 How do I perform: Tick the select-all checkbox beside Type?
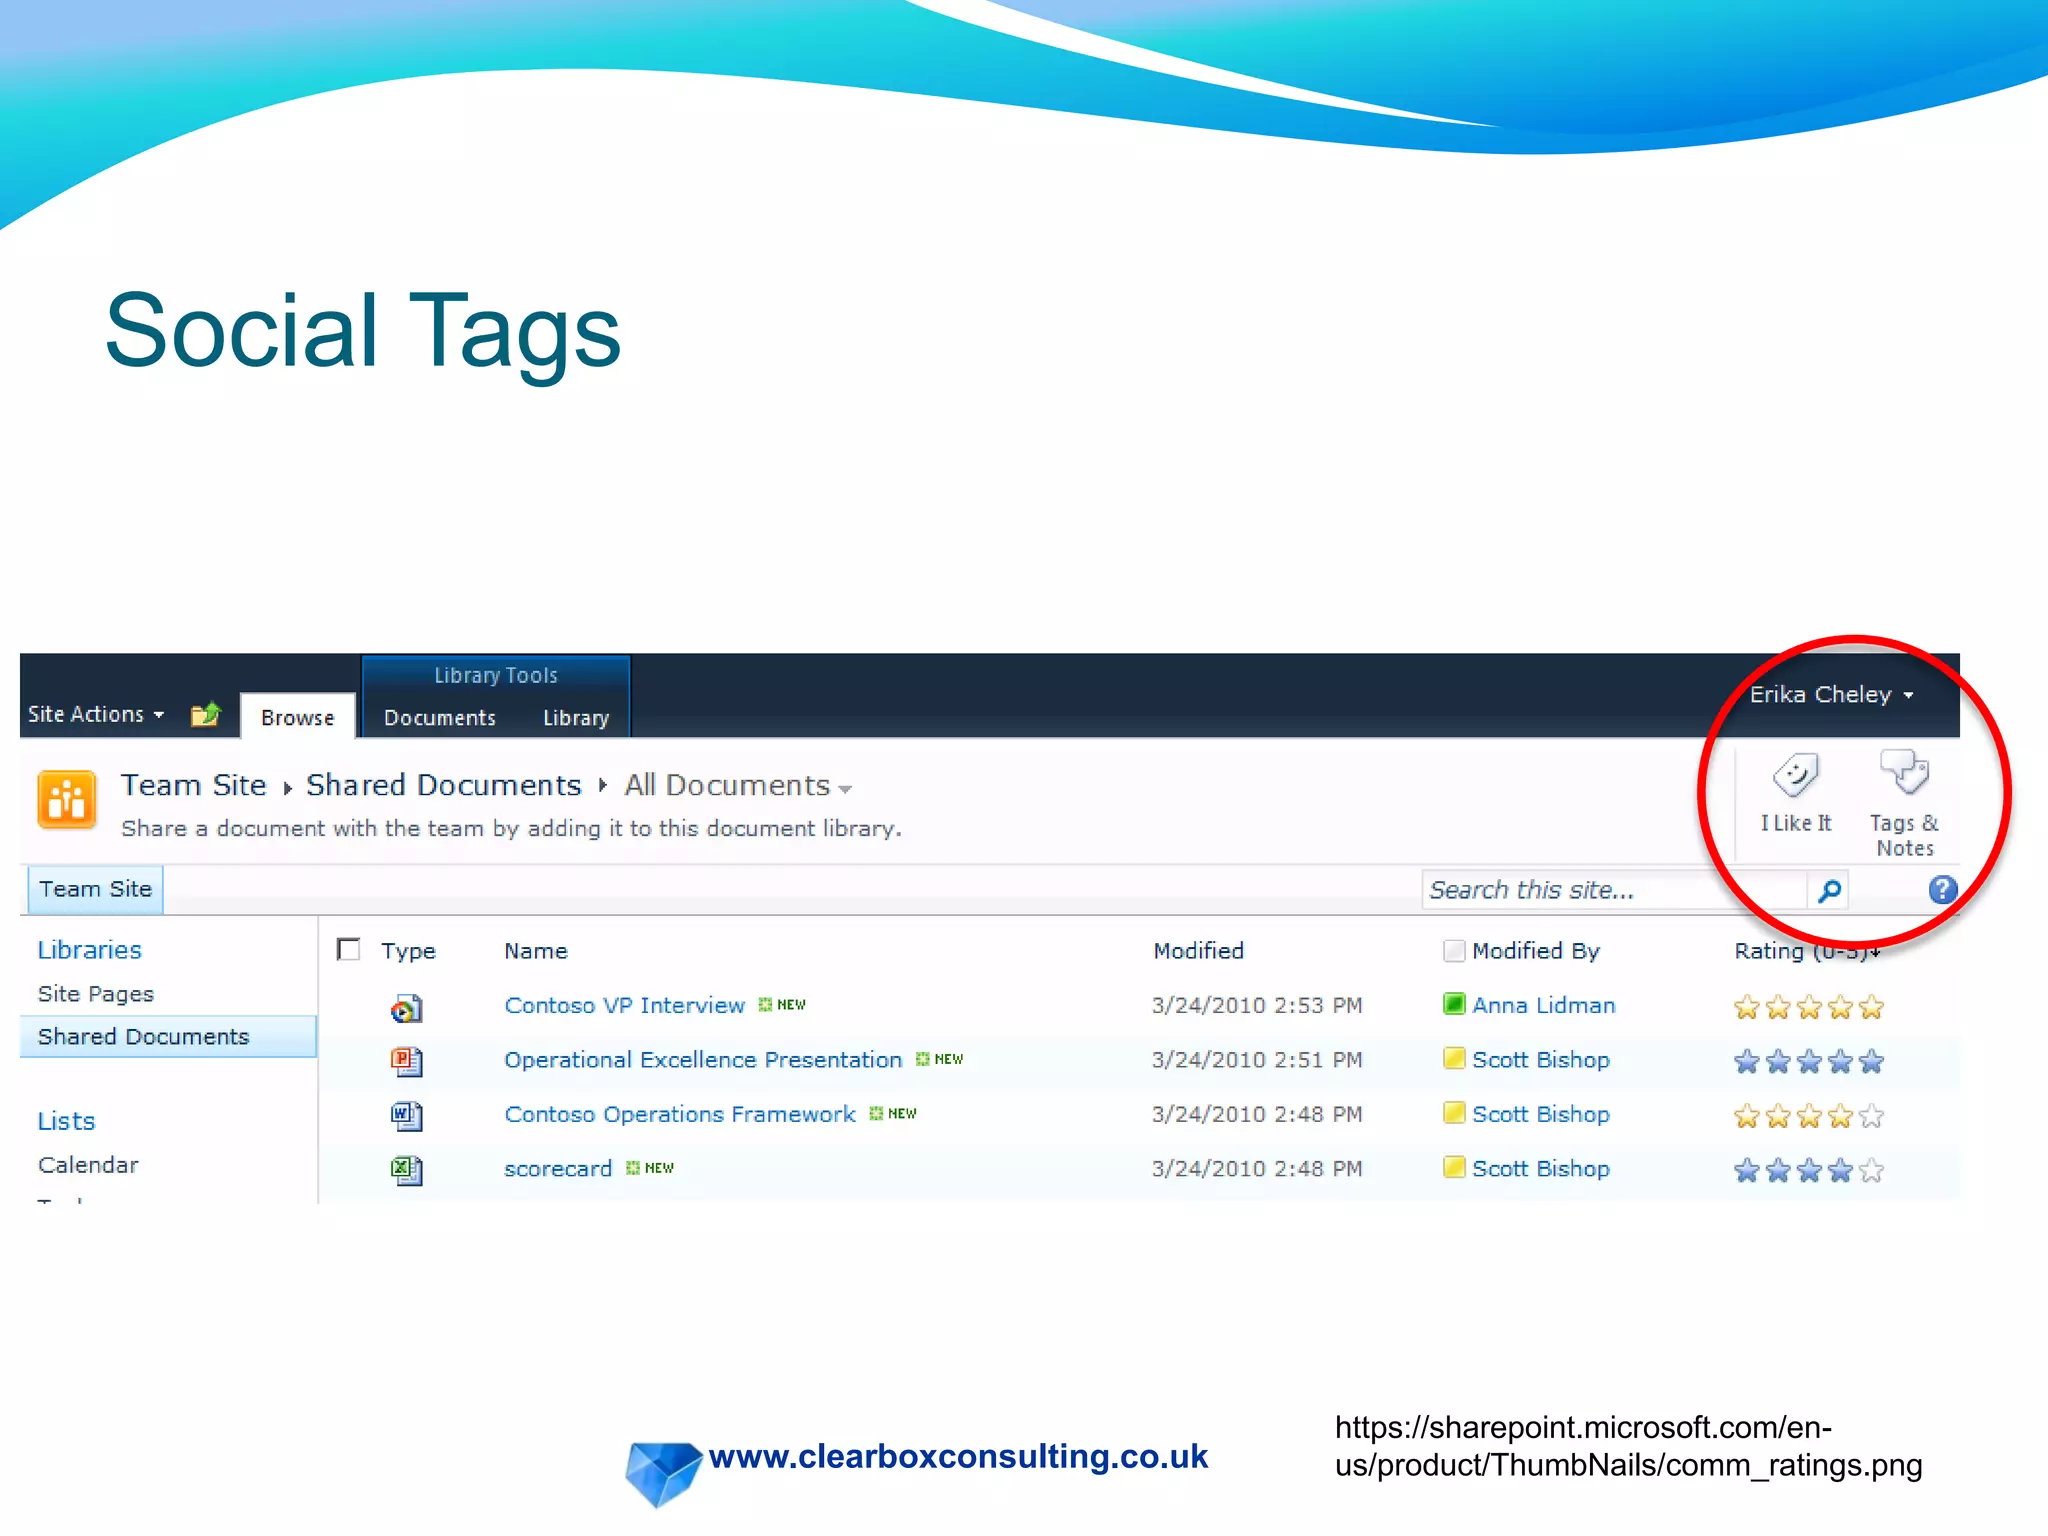pyautogui.click(x=348, y=949)
